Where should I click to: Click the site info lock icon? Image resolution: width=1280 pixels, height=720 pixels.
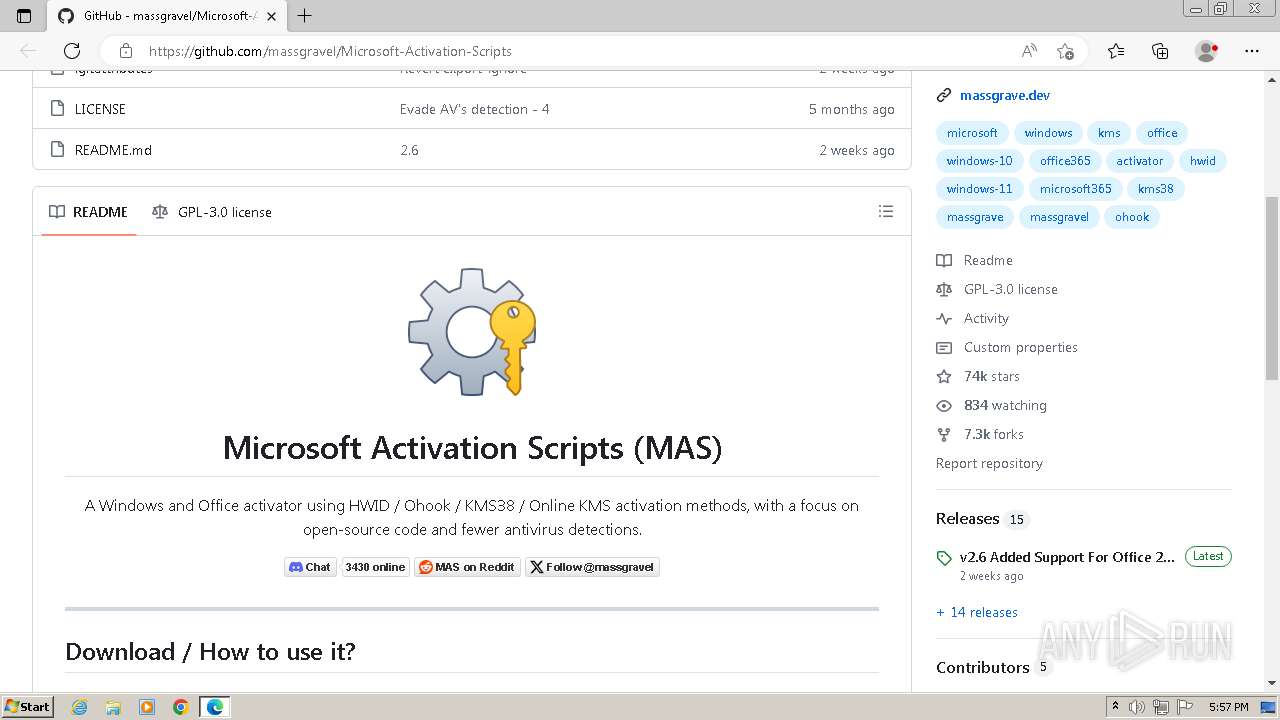(x=125, y=51)
